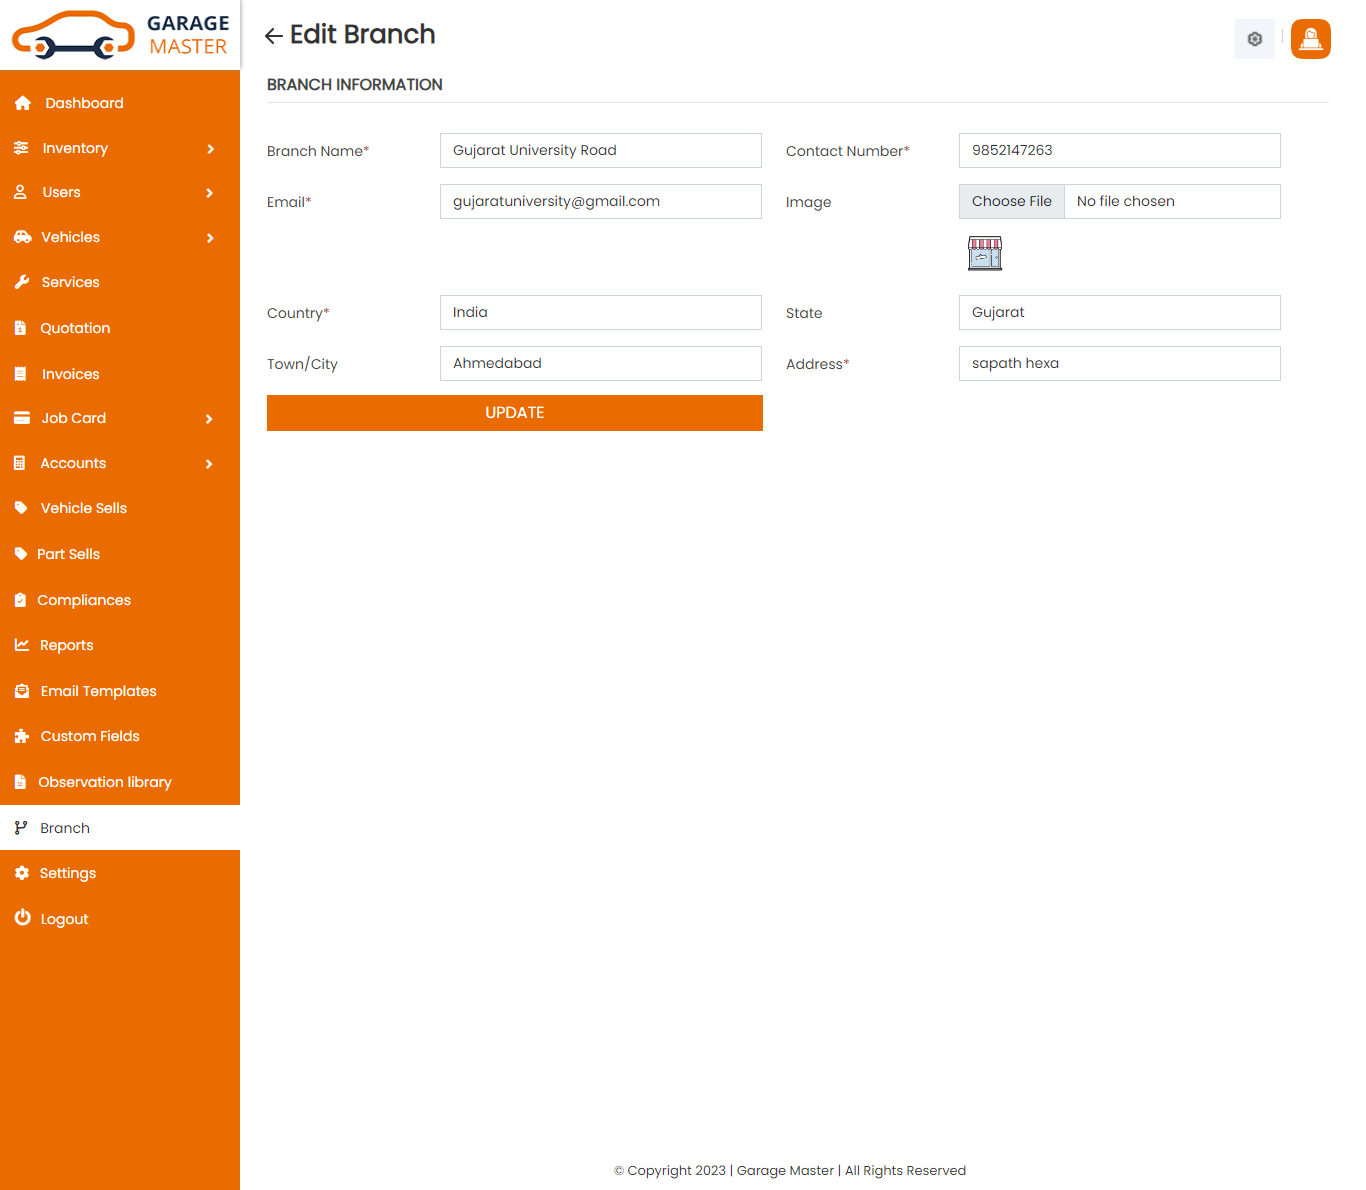Go to Compliances in the sidebar
Viewport: 1366px width, 1190px height.
(84, 600)
